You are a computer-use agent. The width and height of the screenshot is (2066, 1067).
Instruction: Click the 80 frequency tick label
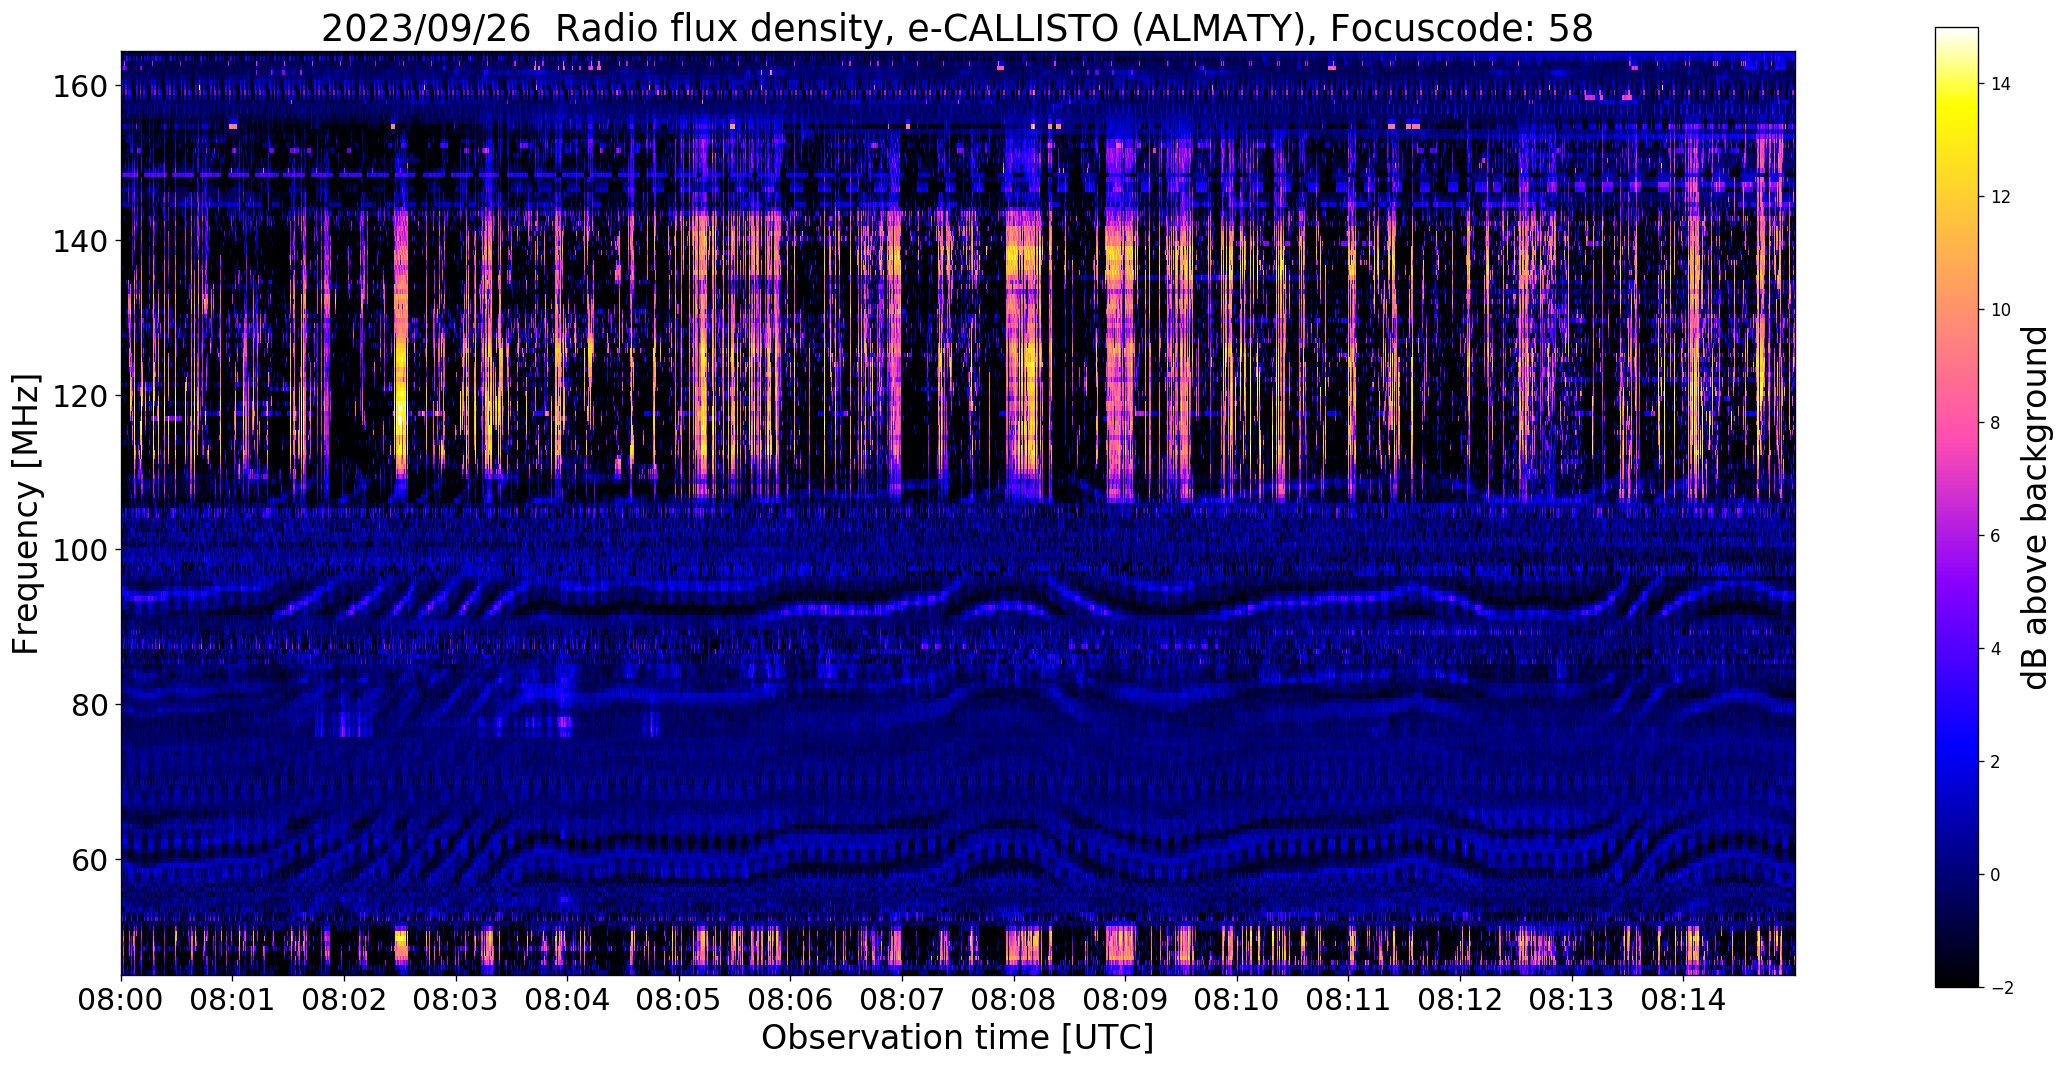point(88,705)
